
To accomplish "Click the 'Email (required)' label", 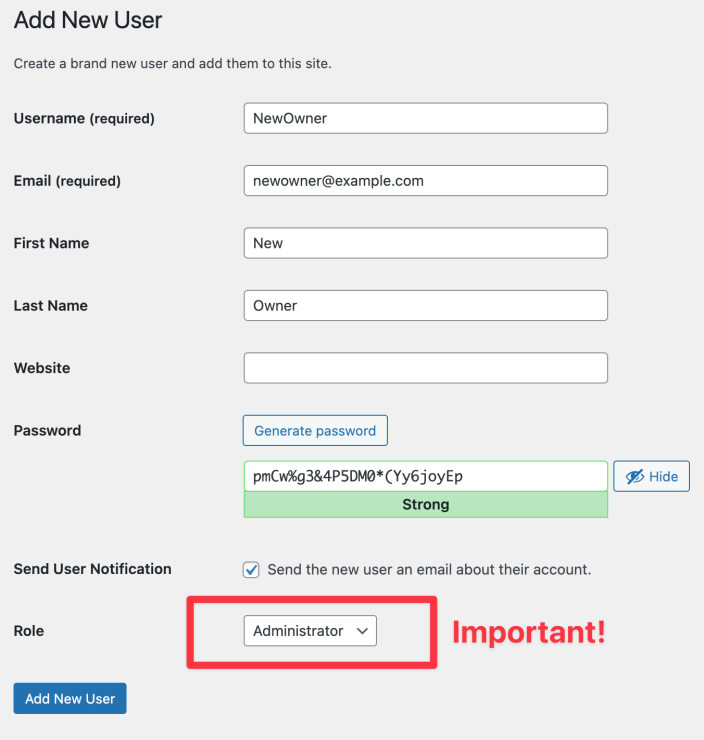I will pos(67,181).
